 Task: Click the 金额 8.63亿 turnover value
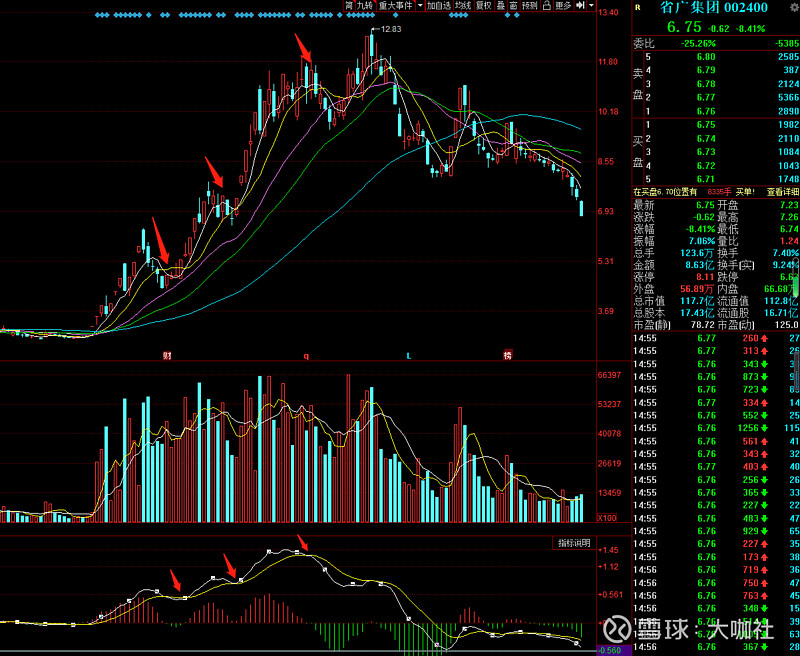click(699, 265)
